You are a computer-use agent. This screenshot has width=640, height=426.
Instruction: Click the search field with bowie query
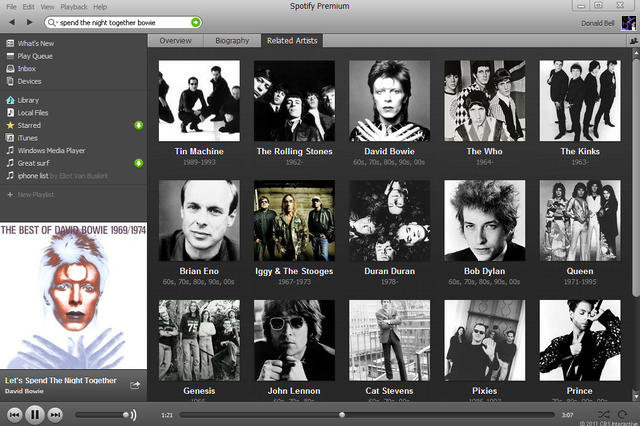point(123,22)
